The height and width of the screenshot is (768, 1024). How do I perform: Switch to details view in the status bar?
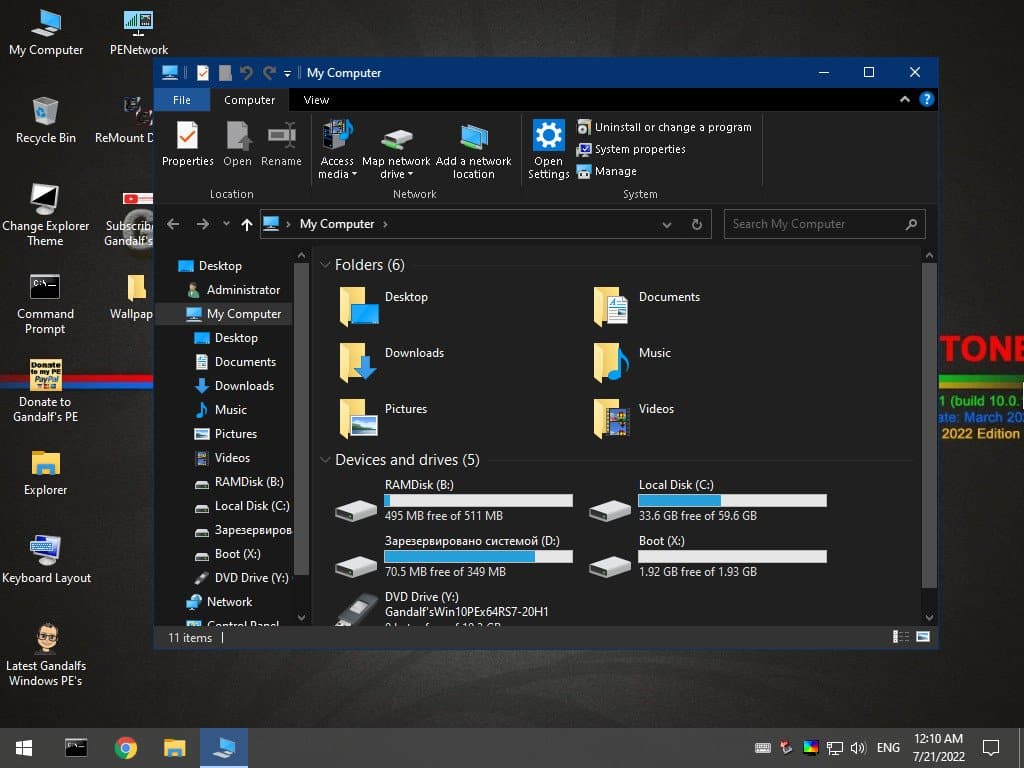[x=901, y=637]
